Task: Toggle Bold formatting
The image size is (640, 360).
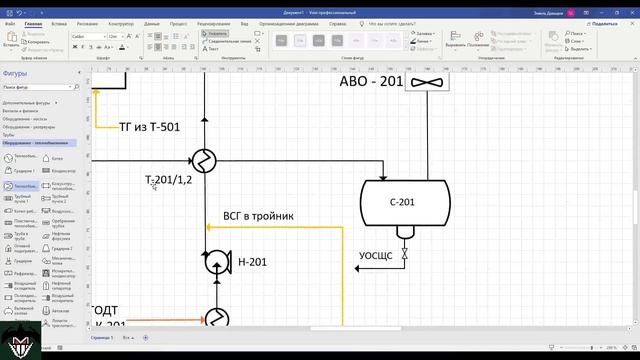Action: [75, 47]
